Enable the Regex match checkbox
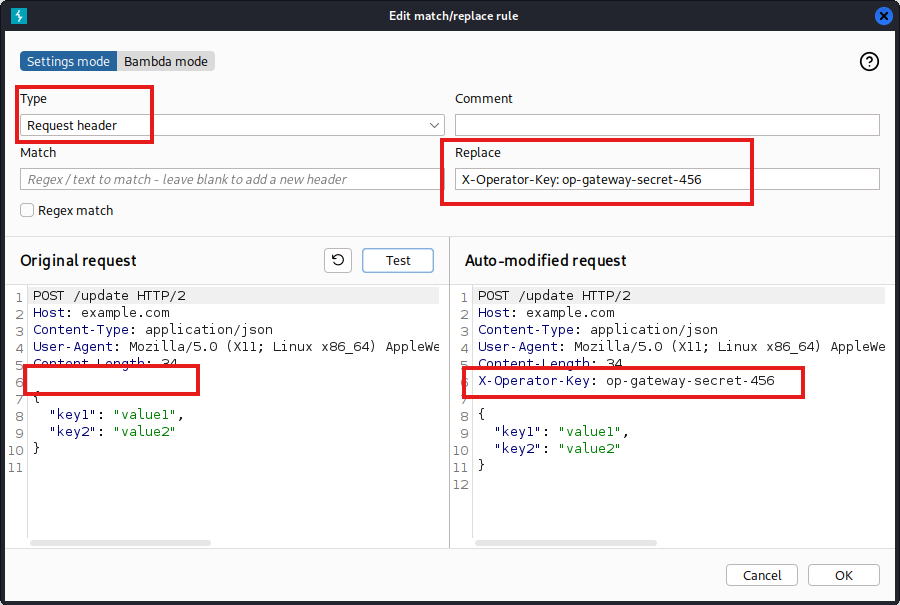 (26, 210)
